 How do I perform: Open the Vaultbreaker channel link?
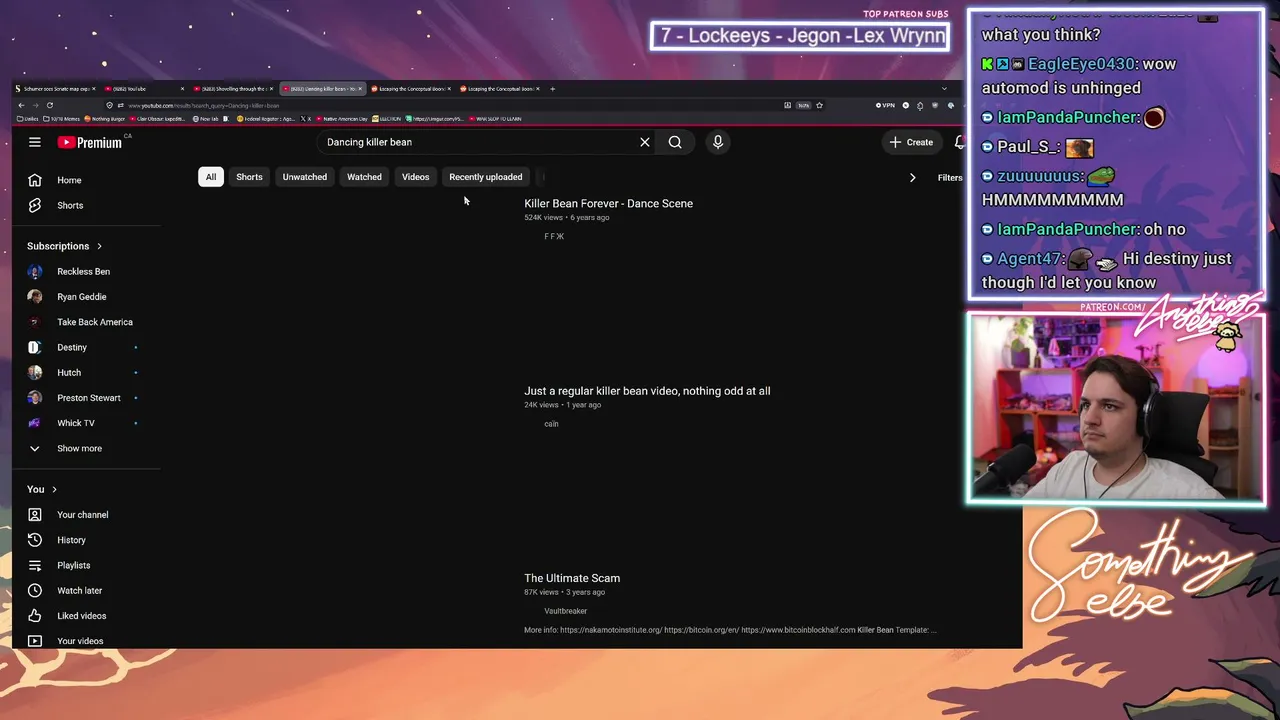pos(566,611)
